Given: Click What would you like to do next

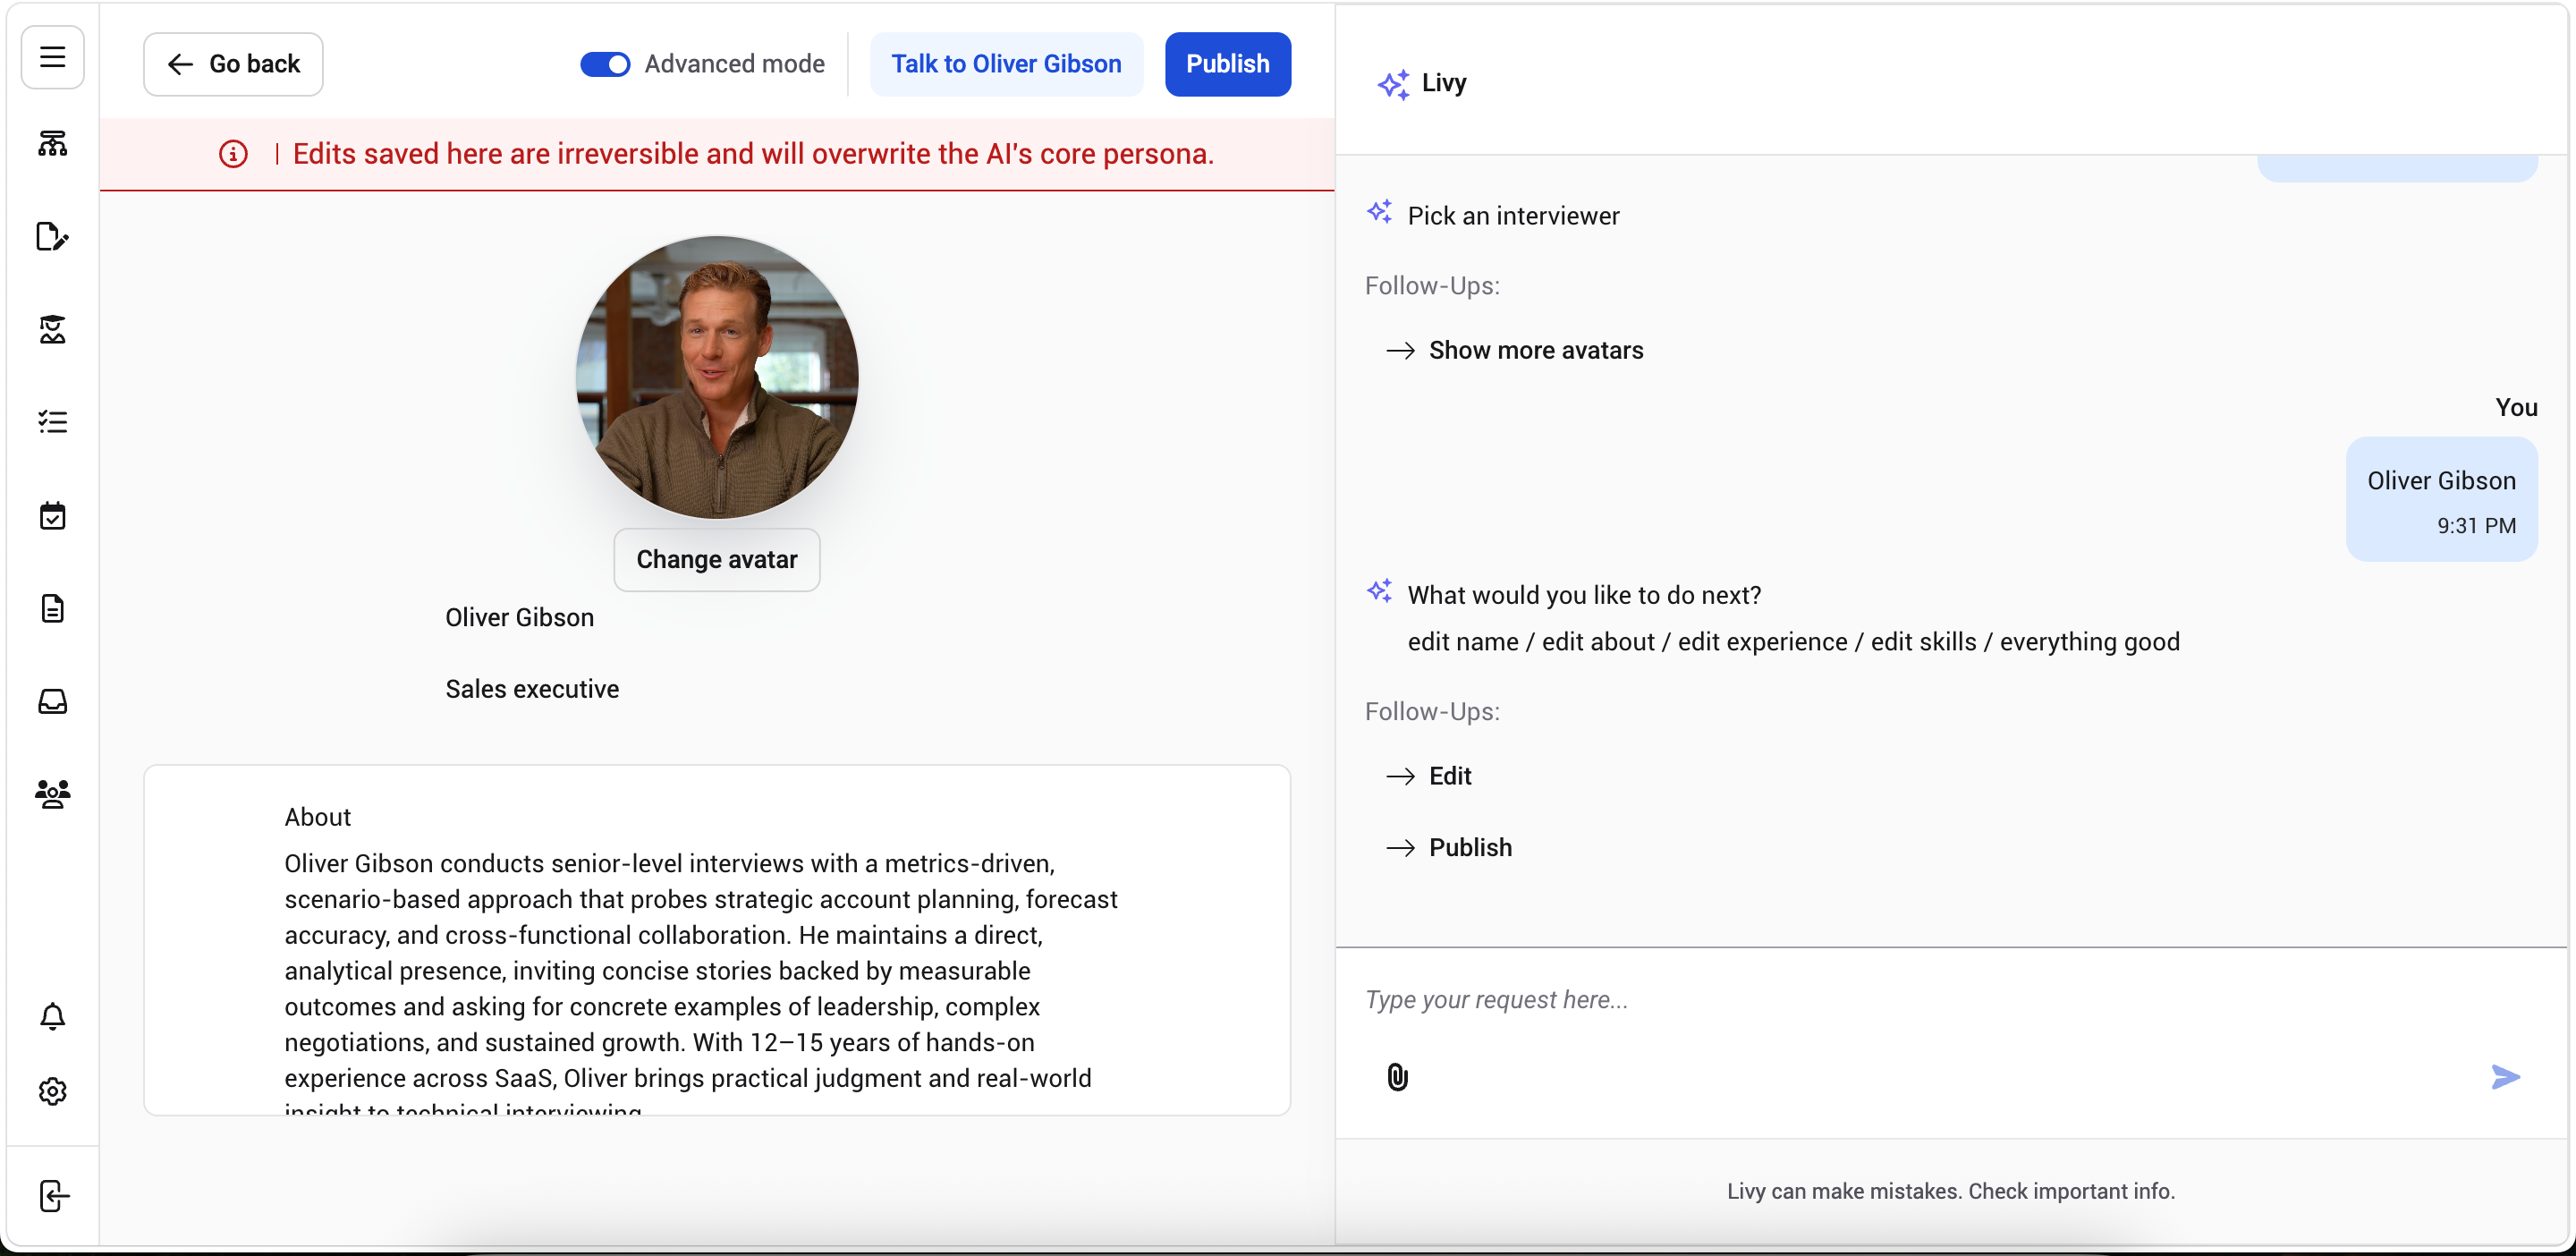Looking at the screenshot, I should point(1584,595).
